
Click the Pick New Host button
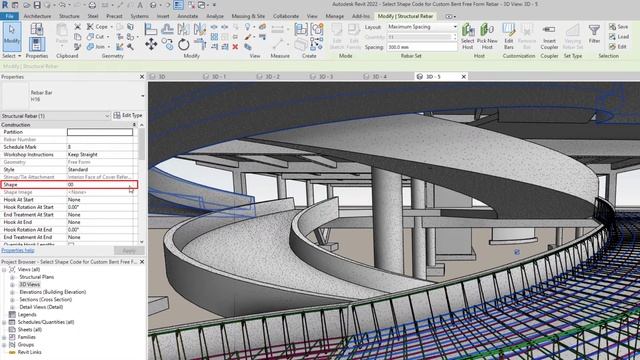click(x=487, y=36)
